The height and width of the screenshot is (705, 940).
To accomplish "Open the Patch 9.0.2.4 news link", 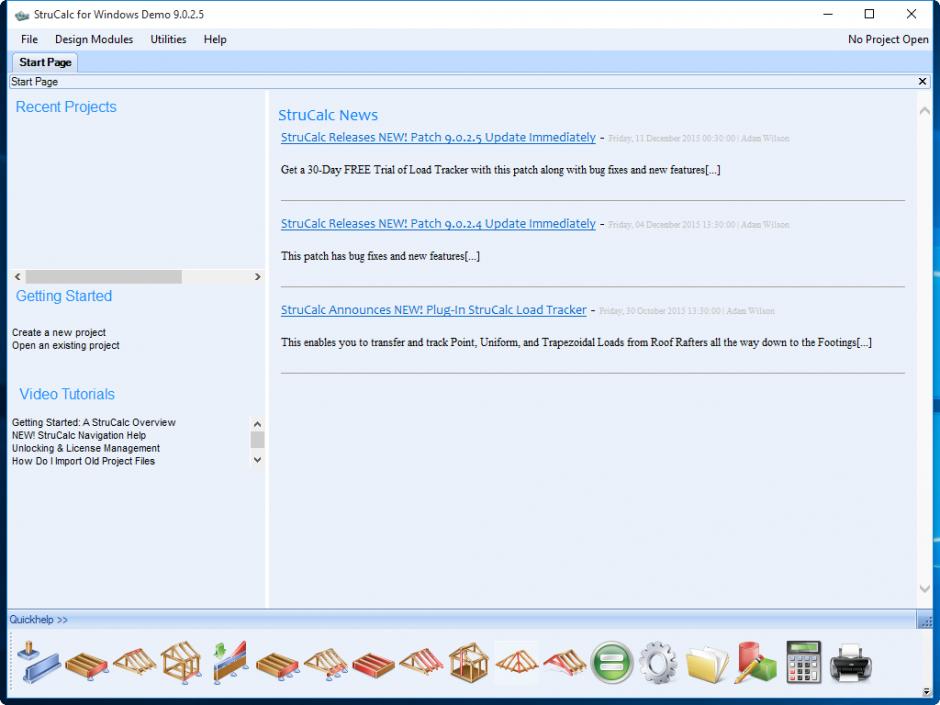I will click(x=438, y=224).
